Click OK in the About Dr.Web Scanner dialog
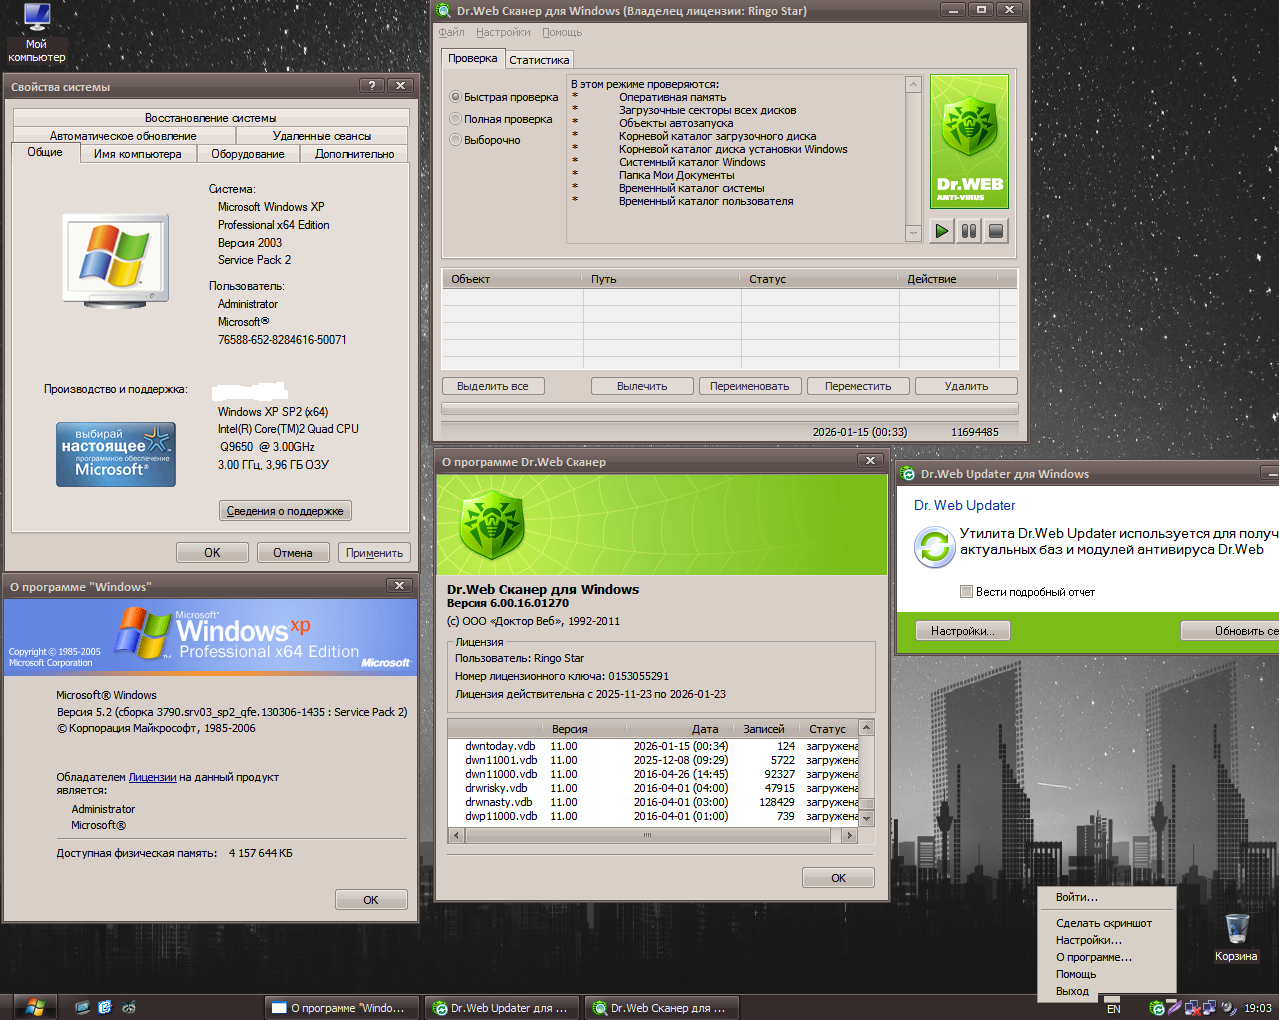 838,878
